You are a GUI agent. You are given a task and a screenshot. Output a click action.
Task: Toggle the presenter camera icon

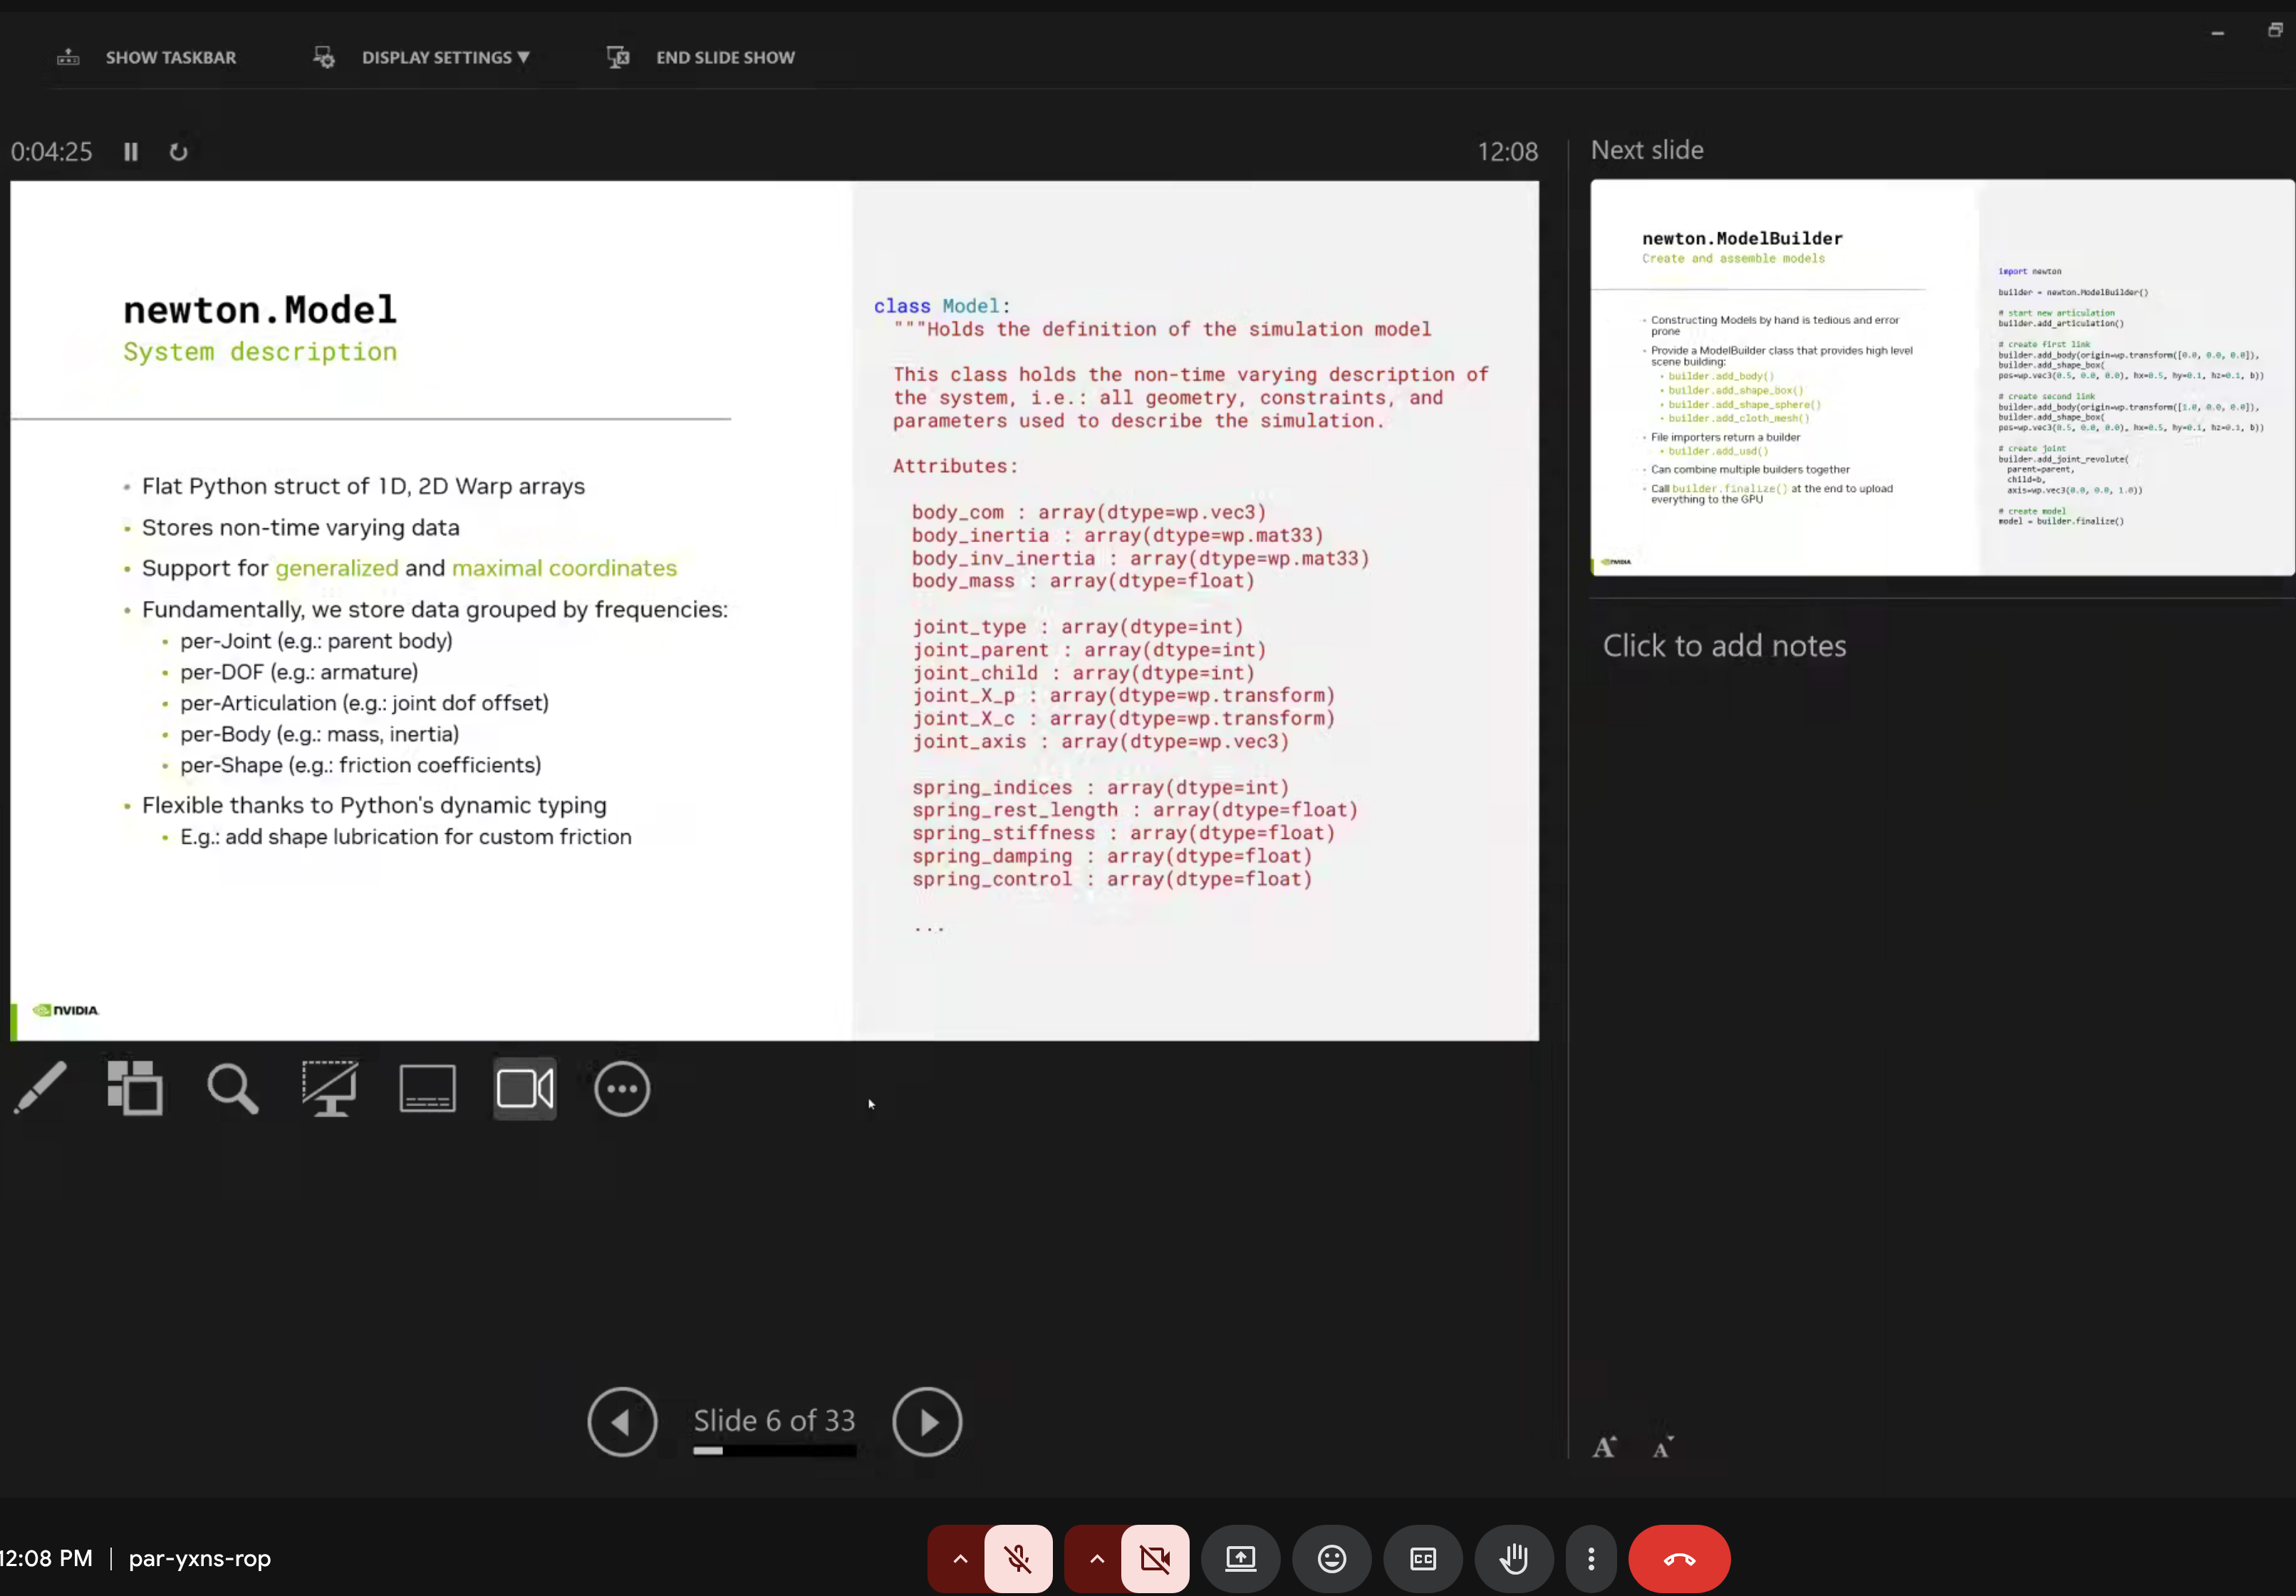[x=525, y=1088]
